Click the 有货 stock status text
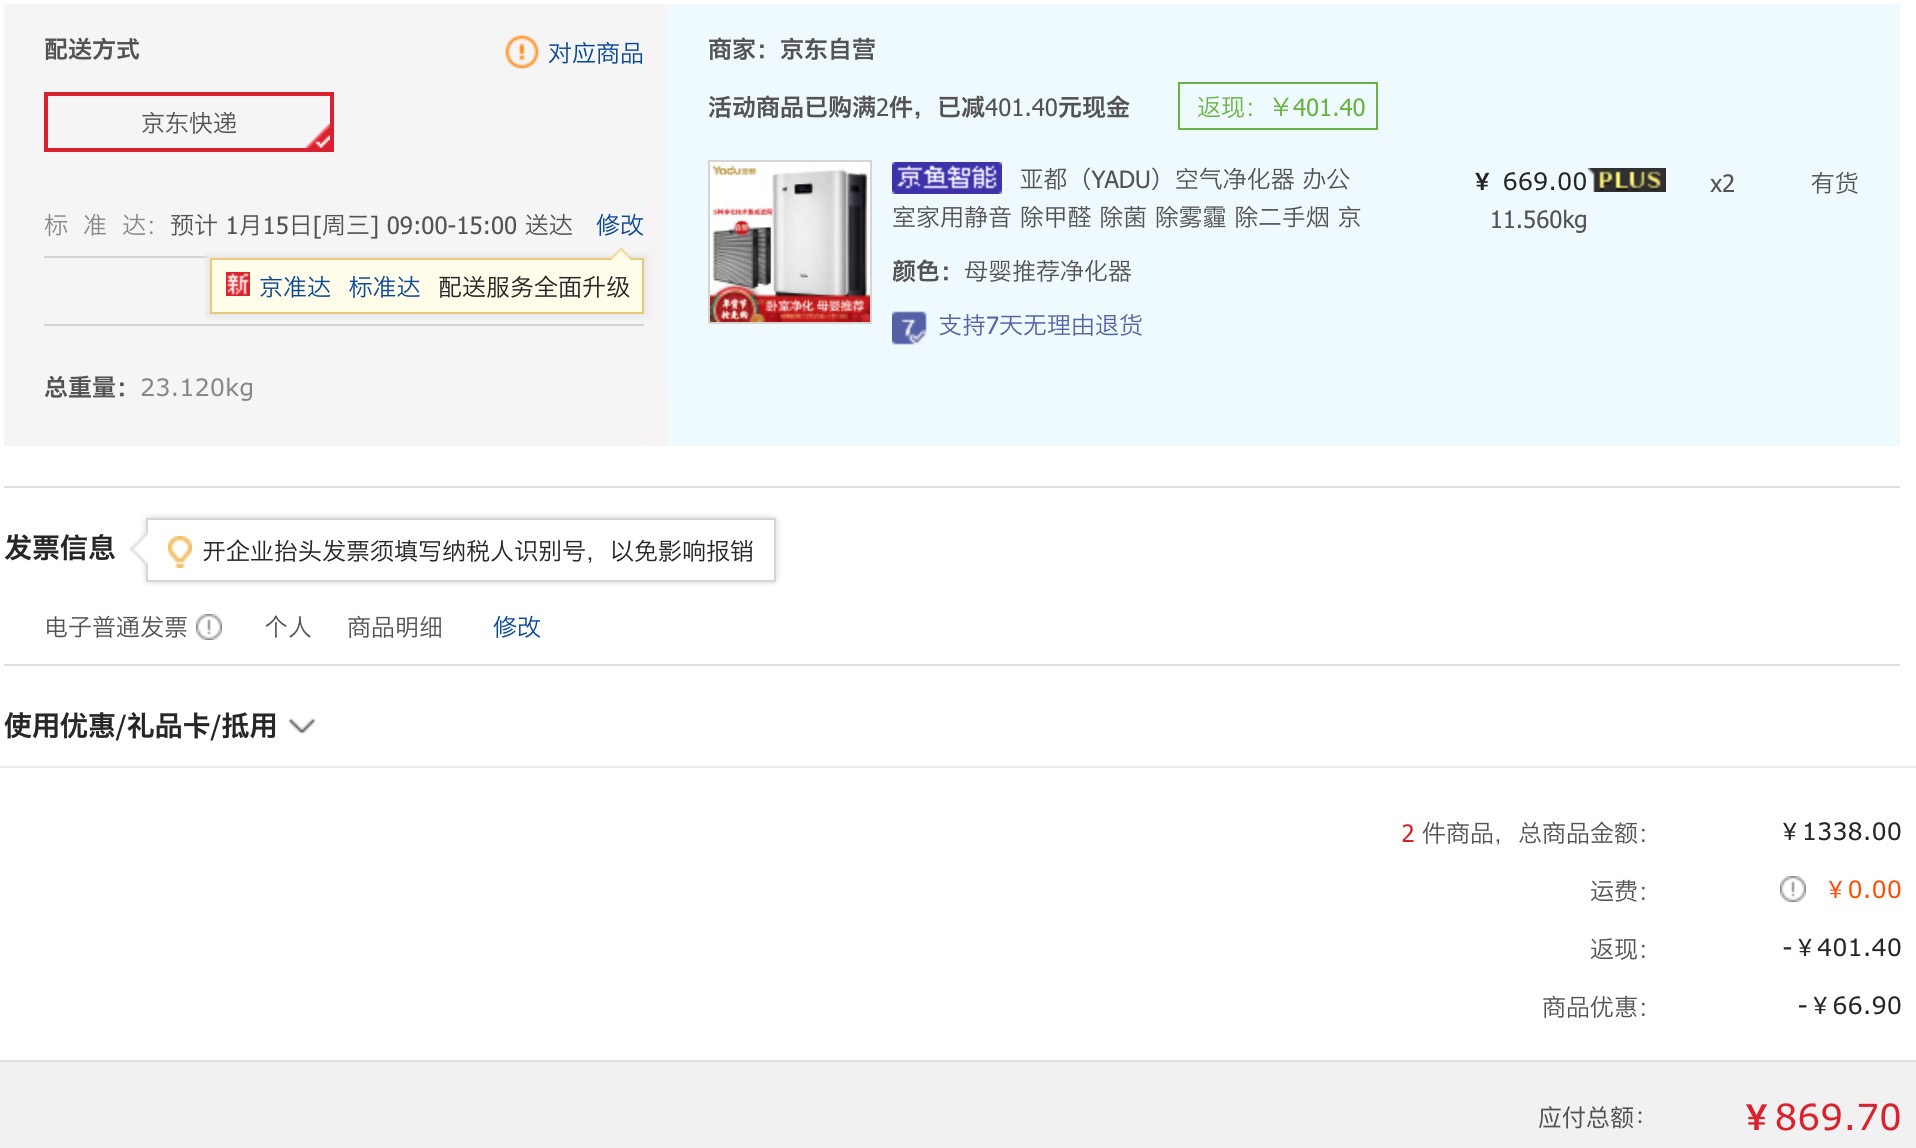Image resolution: width=1916 pixels, height=1148 pixels. click(x=1834, y=183)
